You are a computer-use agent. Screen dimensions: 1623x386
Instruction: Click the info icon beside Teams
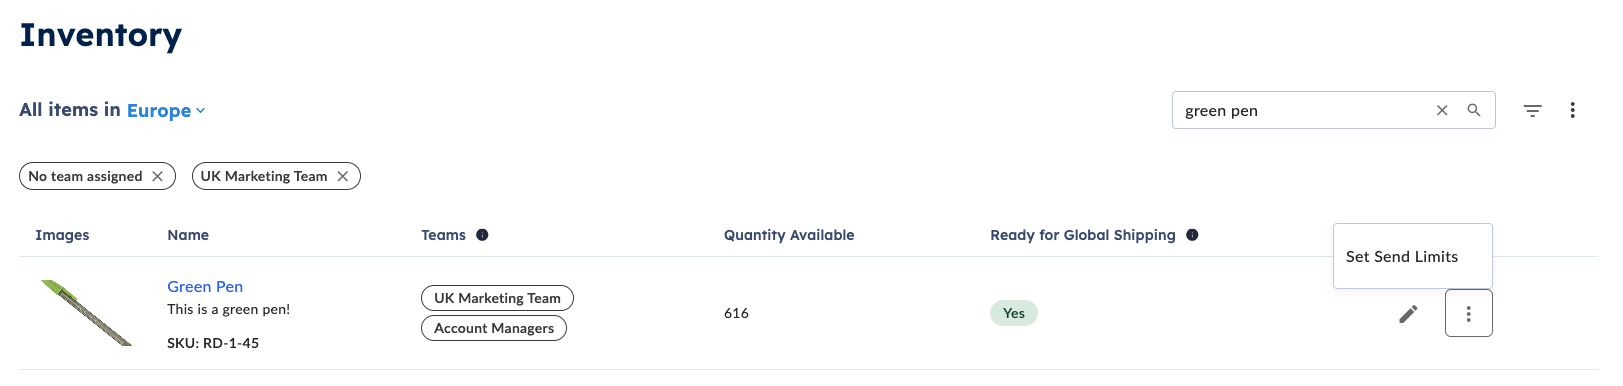click(482, 235)
